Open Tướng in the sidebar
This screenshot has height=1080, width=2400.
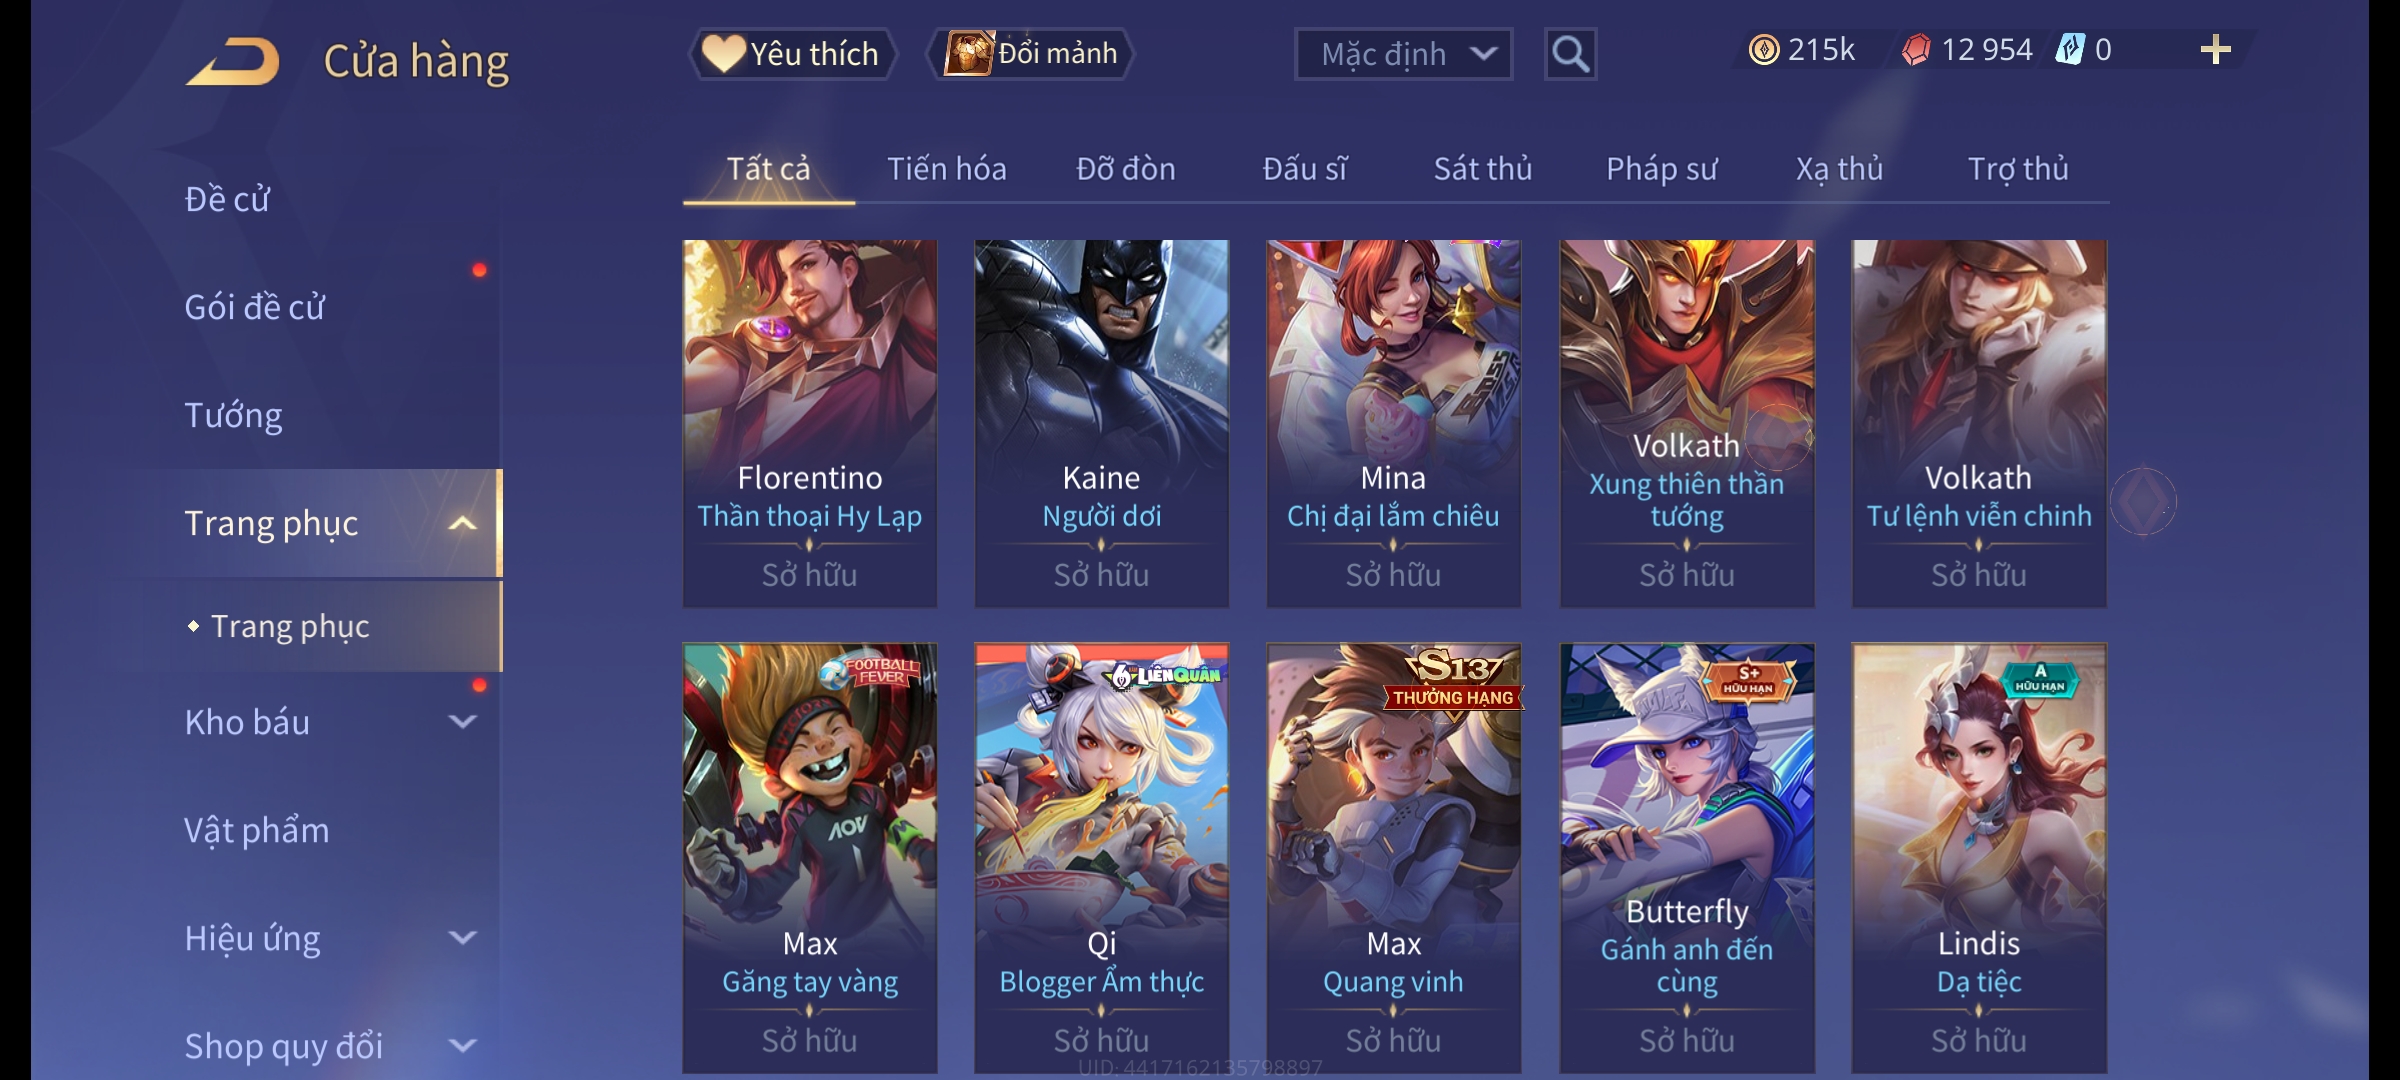(x=234, y=415)
